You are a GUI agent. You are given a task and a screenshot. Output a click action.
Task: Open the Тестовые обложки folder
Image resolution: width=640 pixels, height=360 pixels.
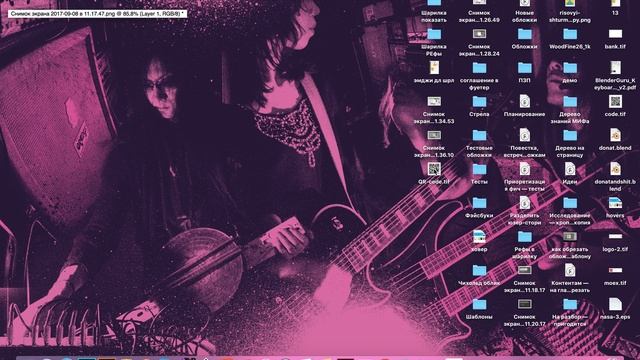click(x=479, y=135)
